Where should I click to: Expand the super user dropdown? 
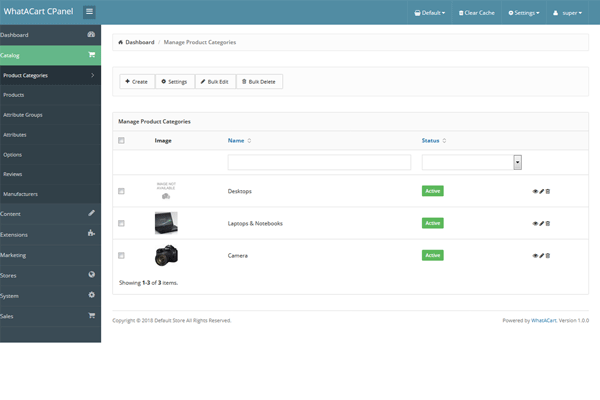click(569, 13)
